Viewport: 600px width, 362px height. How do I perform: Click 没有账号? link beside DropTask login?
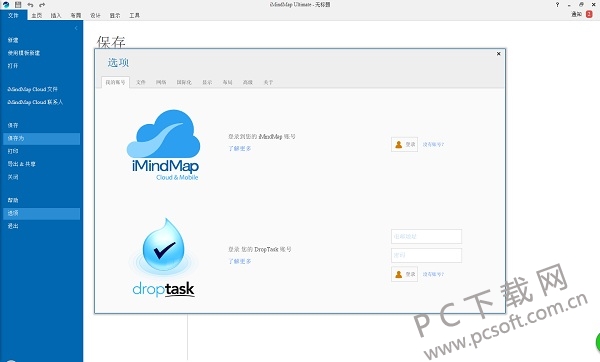coord(433,274)
